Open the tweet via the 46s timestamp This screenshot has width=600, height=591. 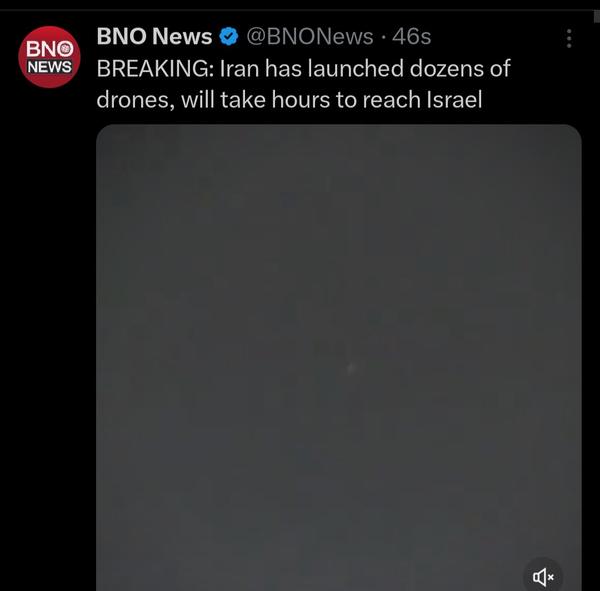pos(411,37)
